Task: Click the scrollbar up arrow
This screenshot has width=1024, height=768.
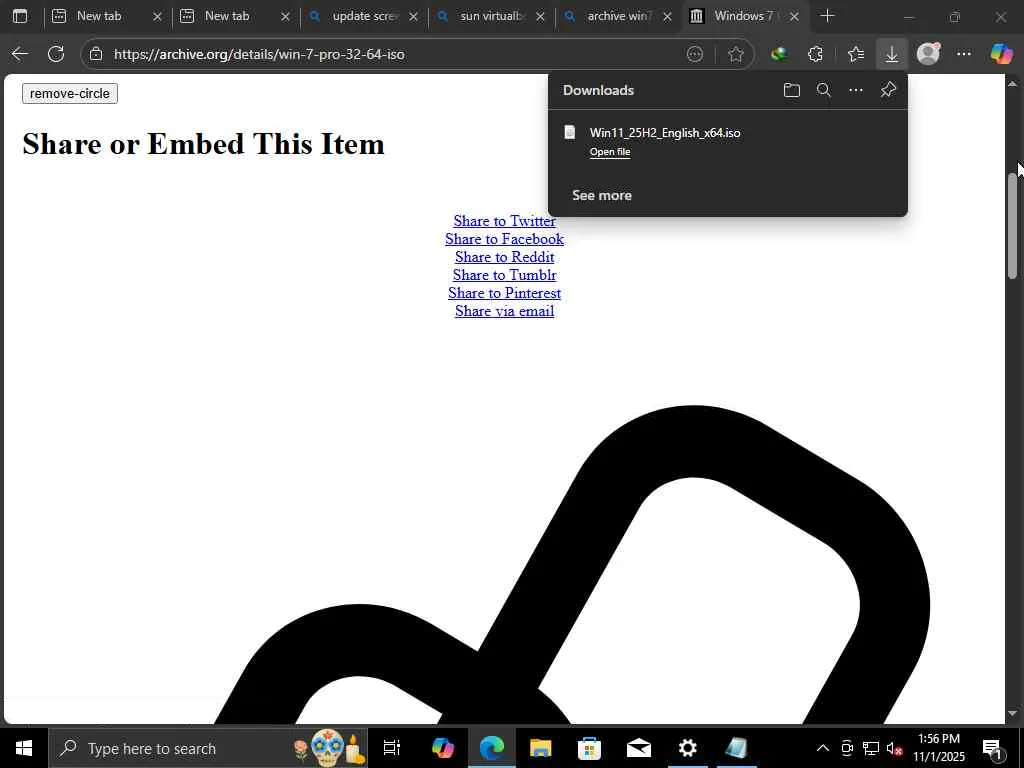Action: pos(1012,83)
